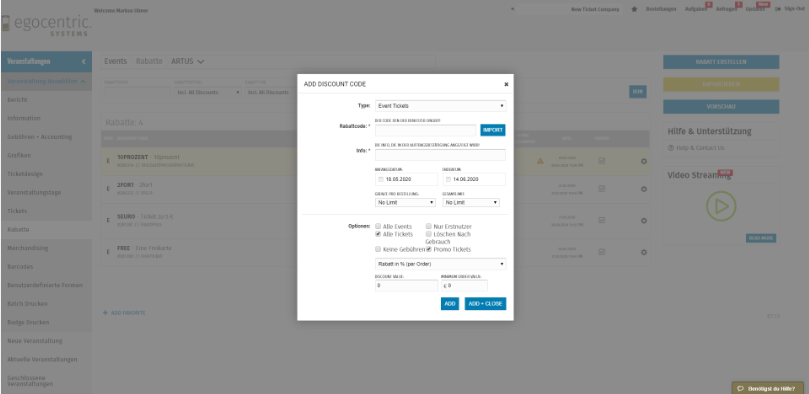The height and width of the screenshot is (394, 809).
Task: Click the Events breadcrumb tab
Action: tap(116, 61)
